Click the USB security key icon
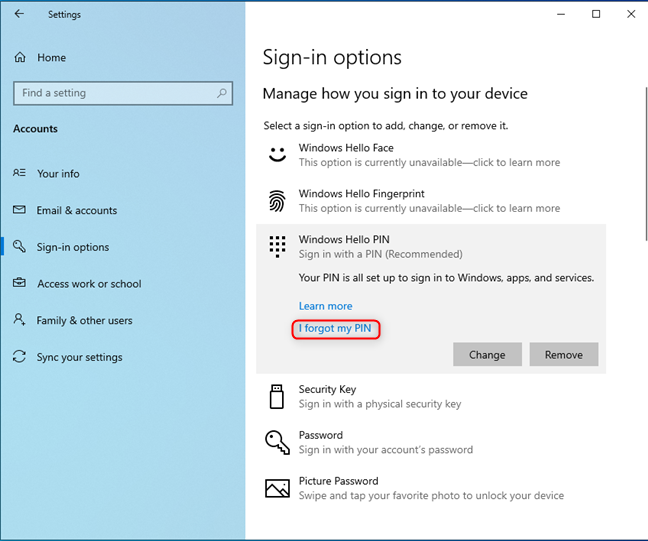This screenshot has height=541, width=648. coord(276,397)
